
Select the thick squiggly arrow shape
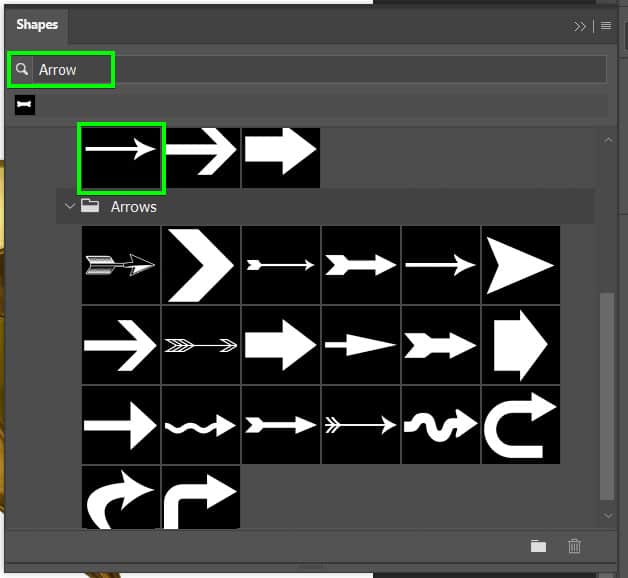440,425
